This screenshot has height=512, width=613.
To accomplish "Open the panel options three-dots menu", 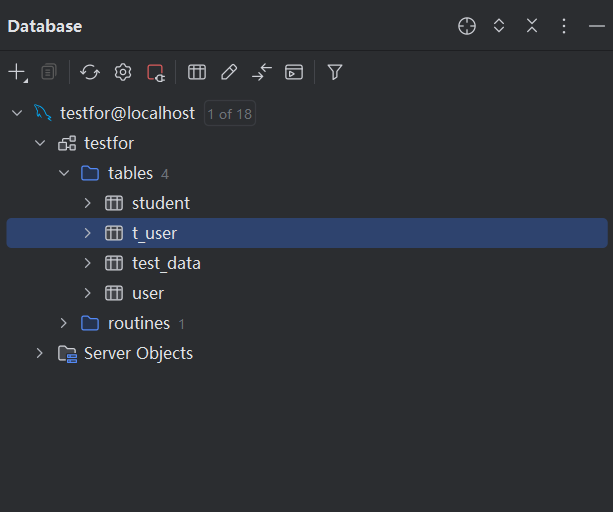I will point(564,26).
